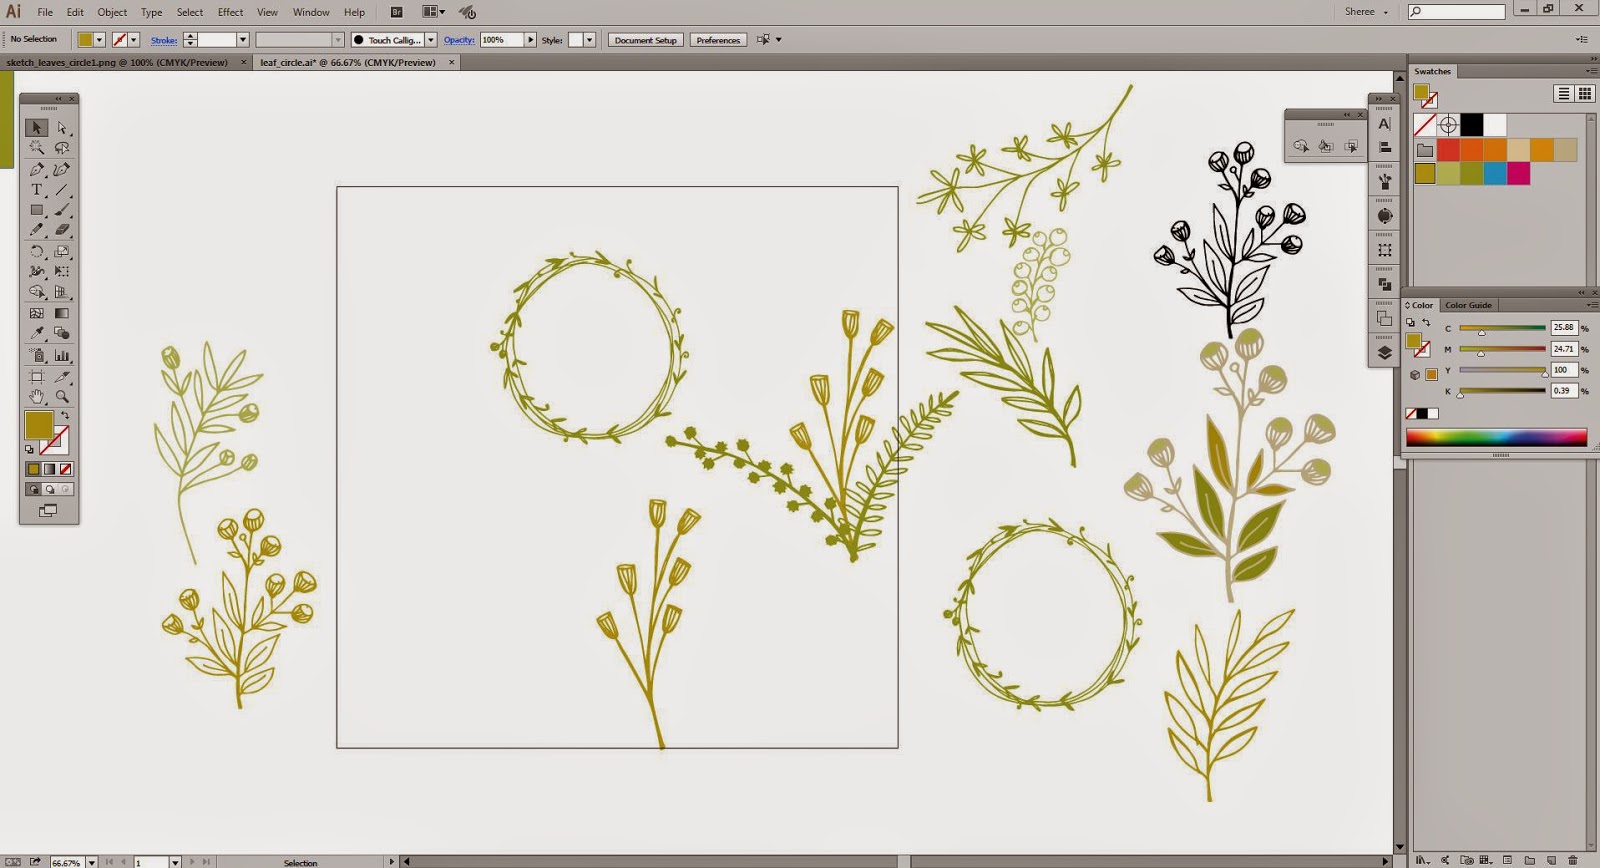Open the fill color dropdown in control bar
Screen dimensions: 1600x868
pos(99,40)
